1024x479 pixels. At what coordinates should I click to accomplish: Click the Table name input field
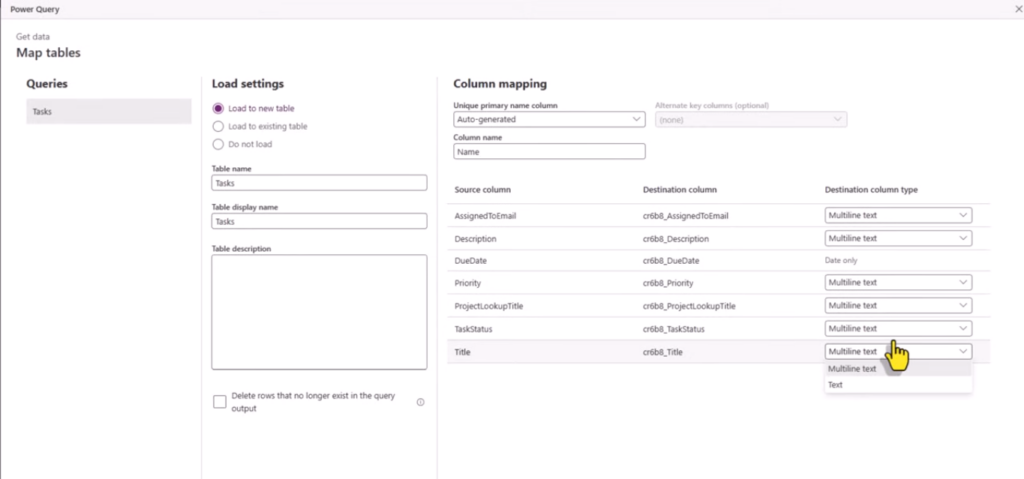(x=319, y=183)
